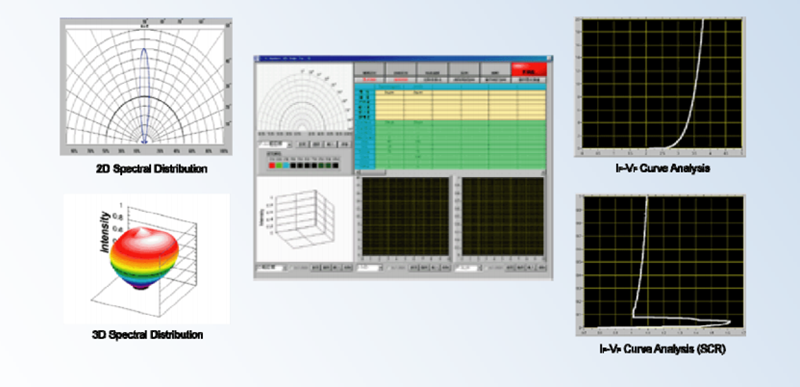Select the red swatch in the color row
The image size is (800, 387).
point(271,165)
